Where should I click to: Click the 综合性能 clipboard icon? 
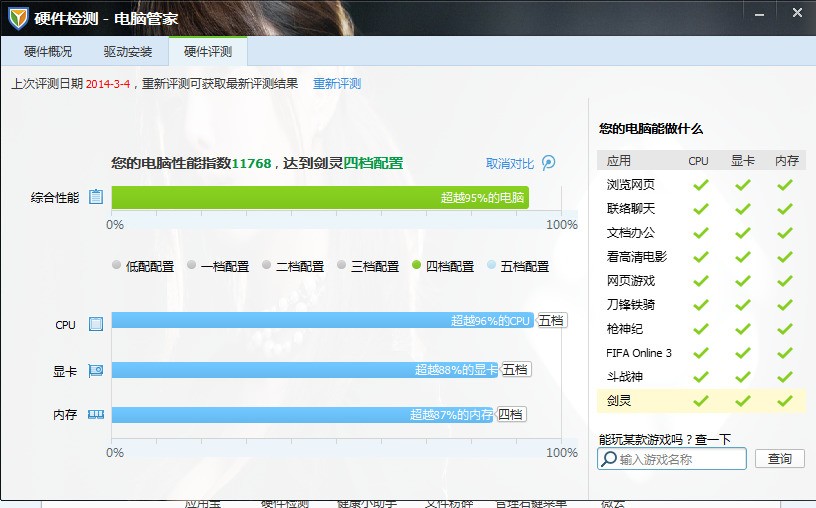click(96, 197)
